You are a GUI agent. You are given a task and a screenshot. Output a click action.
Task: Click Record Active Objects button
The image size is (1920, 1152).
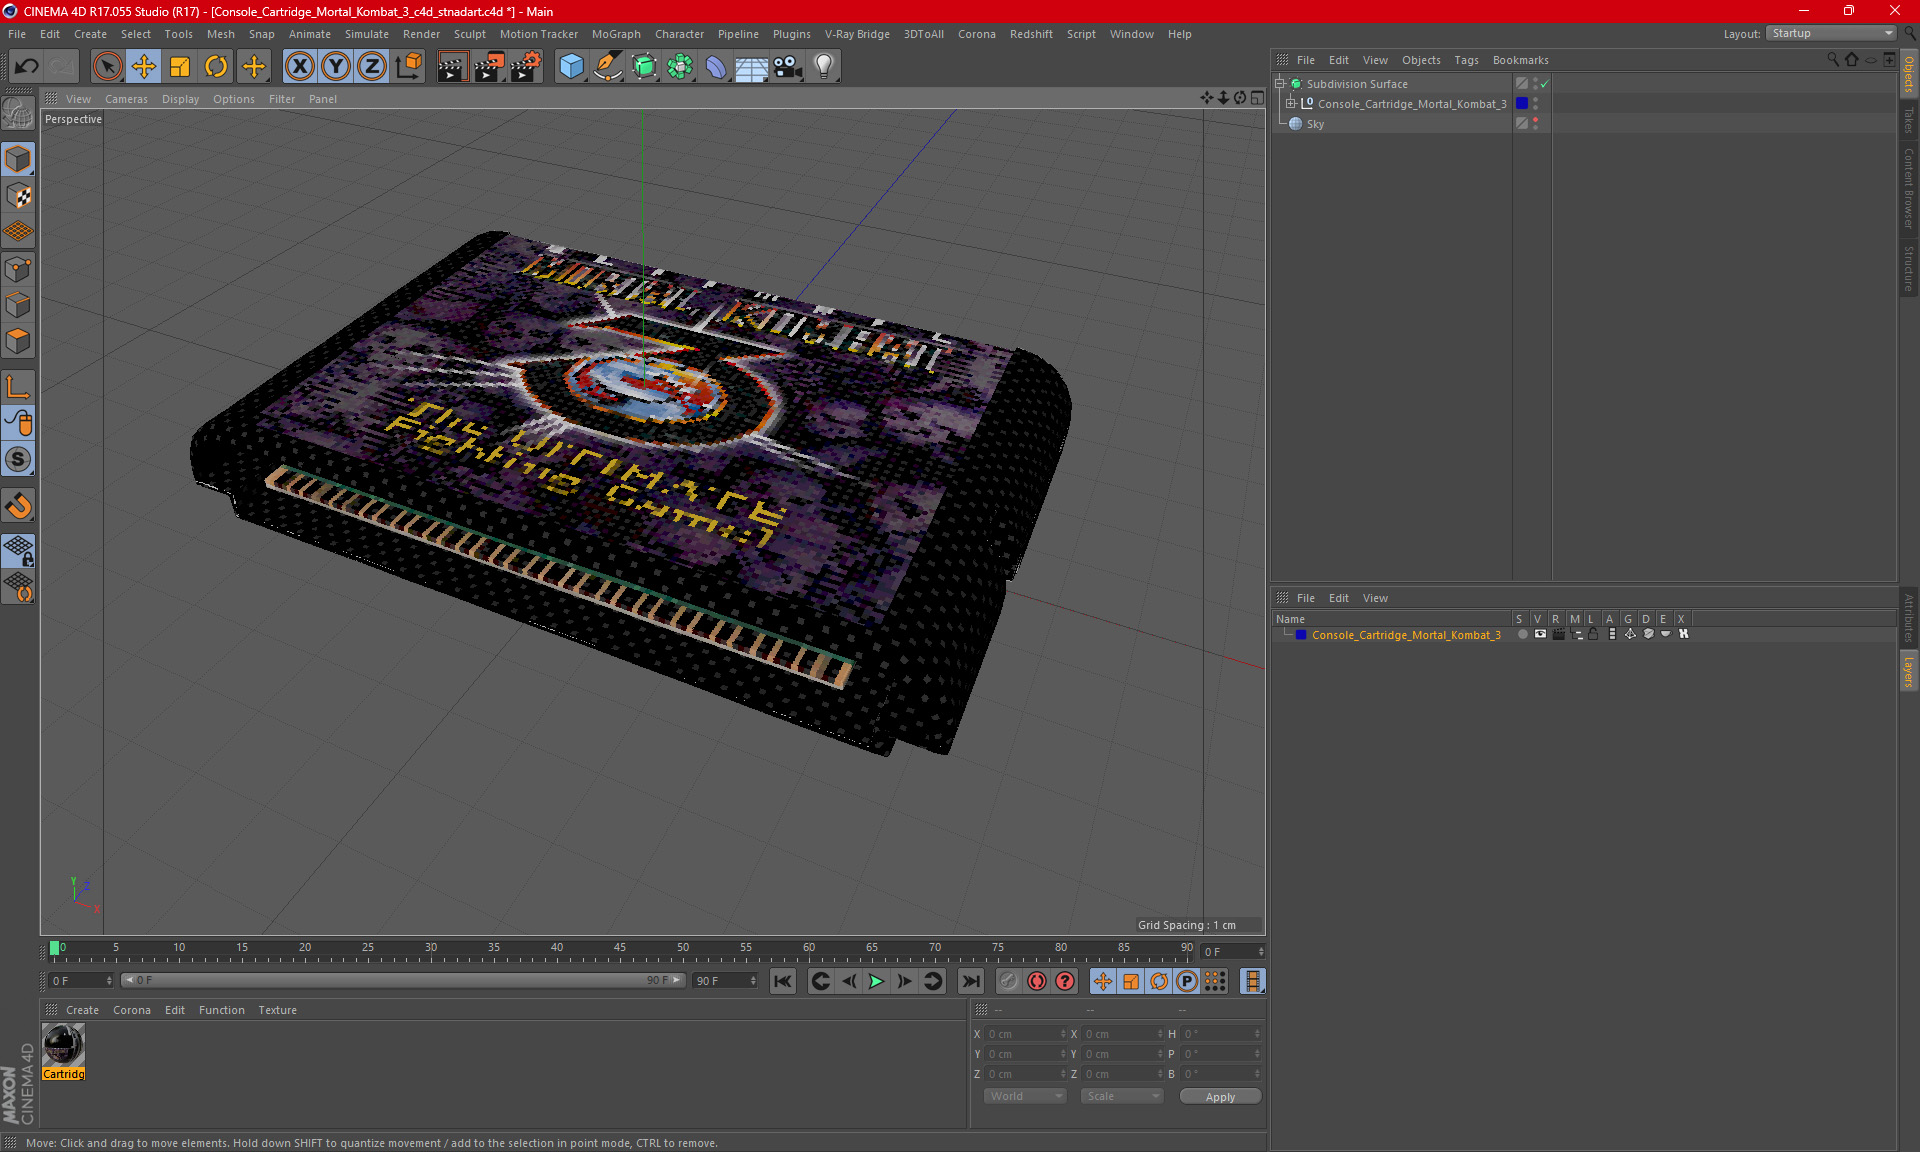(x=1008, y=981)
